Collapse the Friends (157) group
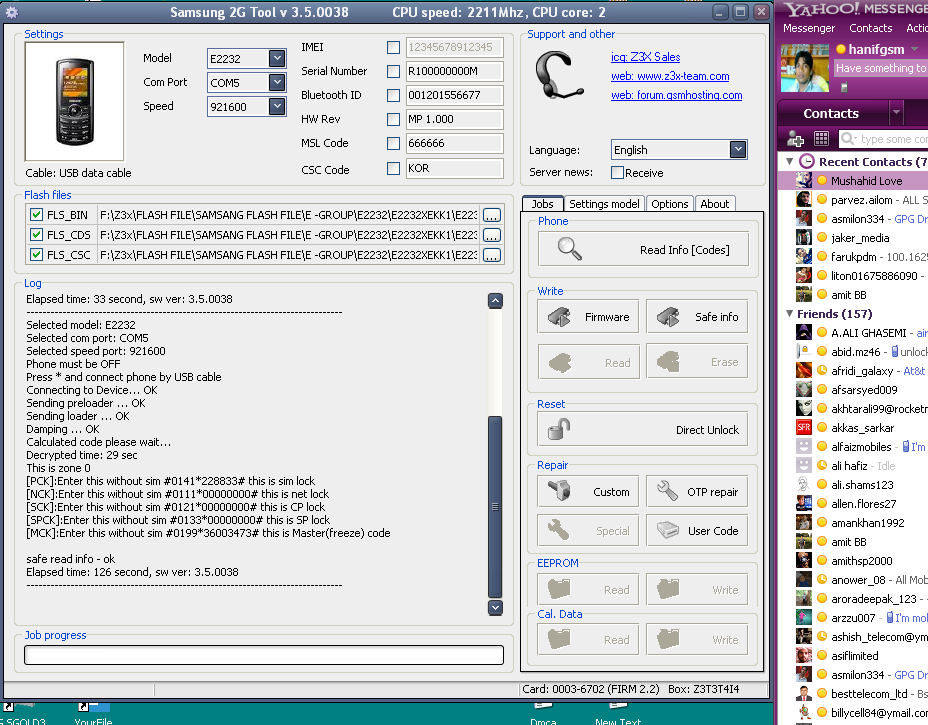The image size is (928, 725). [790, 314]
